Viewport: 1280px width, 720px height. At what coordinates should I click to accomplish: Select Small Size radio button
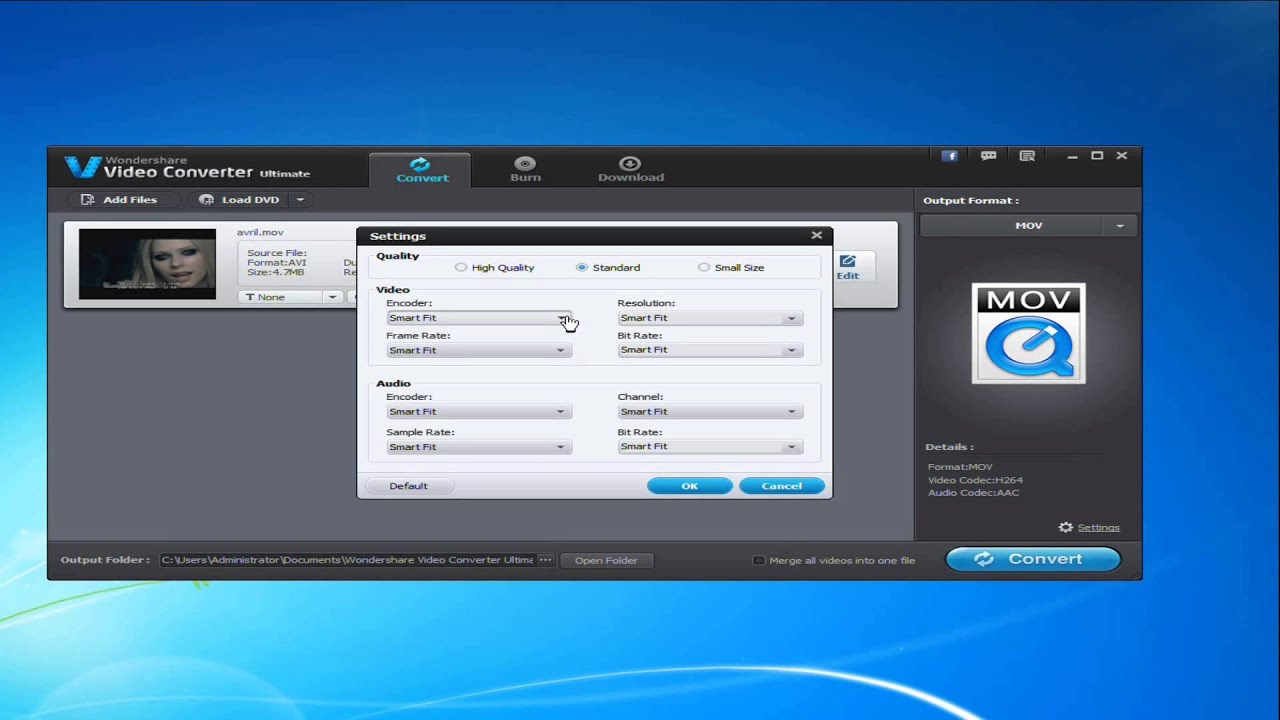(704, 268)
